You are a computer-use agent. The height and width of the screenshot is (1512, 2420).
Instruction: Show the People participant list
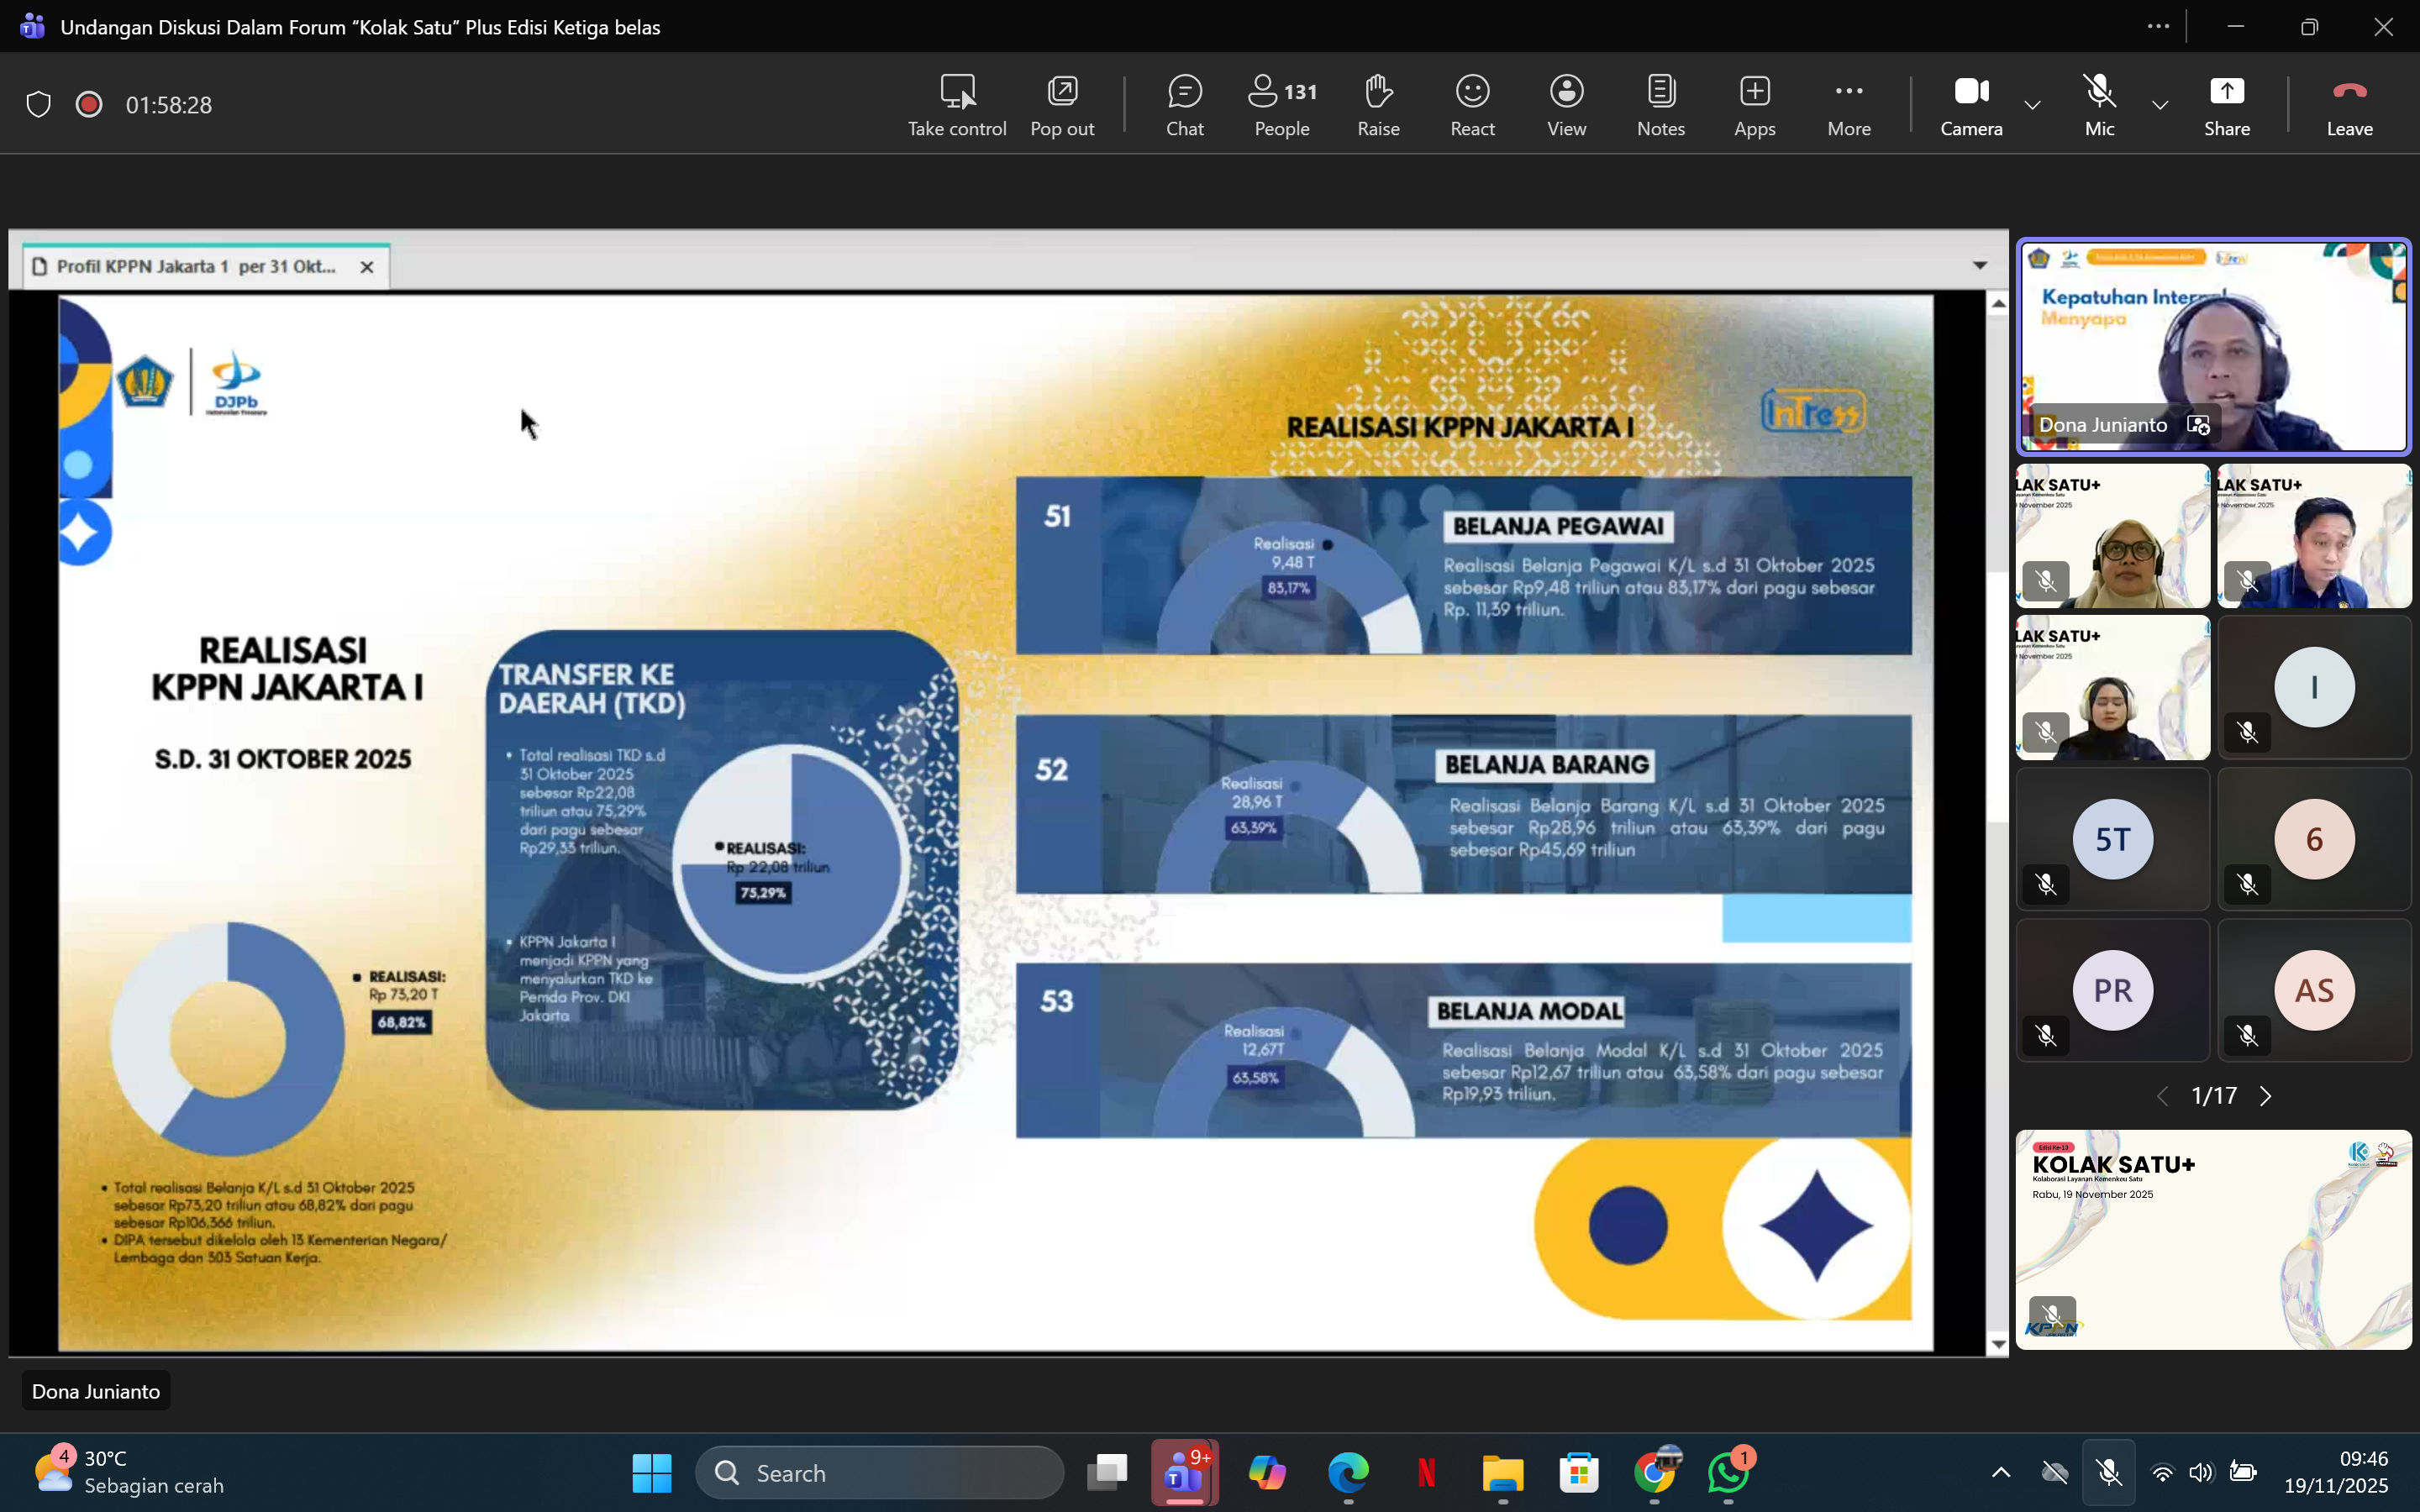[x=1281, y=104]
